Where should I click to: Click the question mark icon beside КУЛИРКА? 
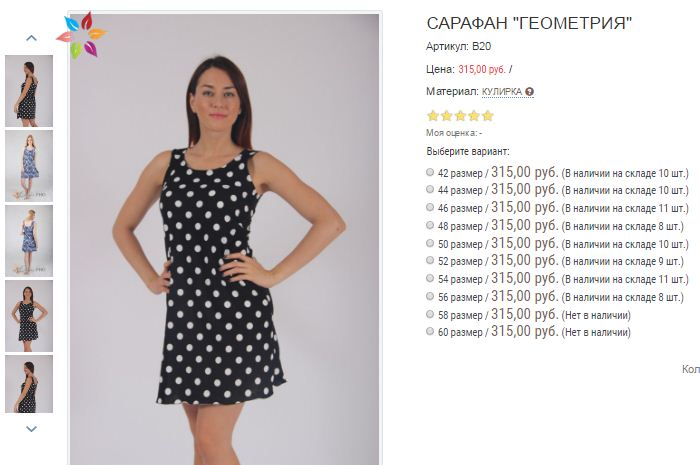coord(529,92)
